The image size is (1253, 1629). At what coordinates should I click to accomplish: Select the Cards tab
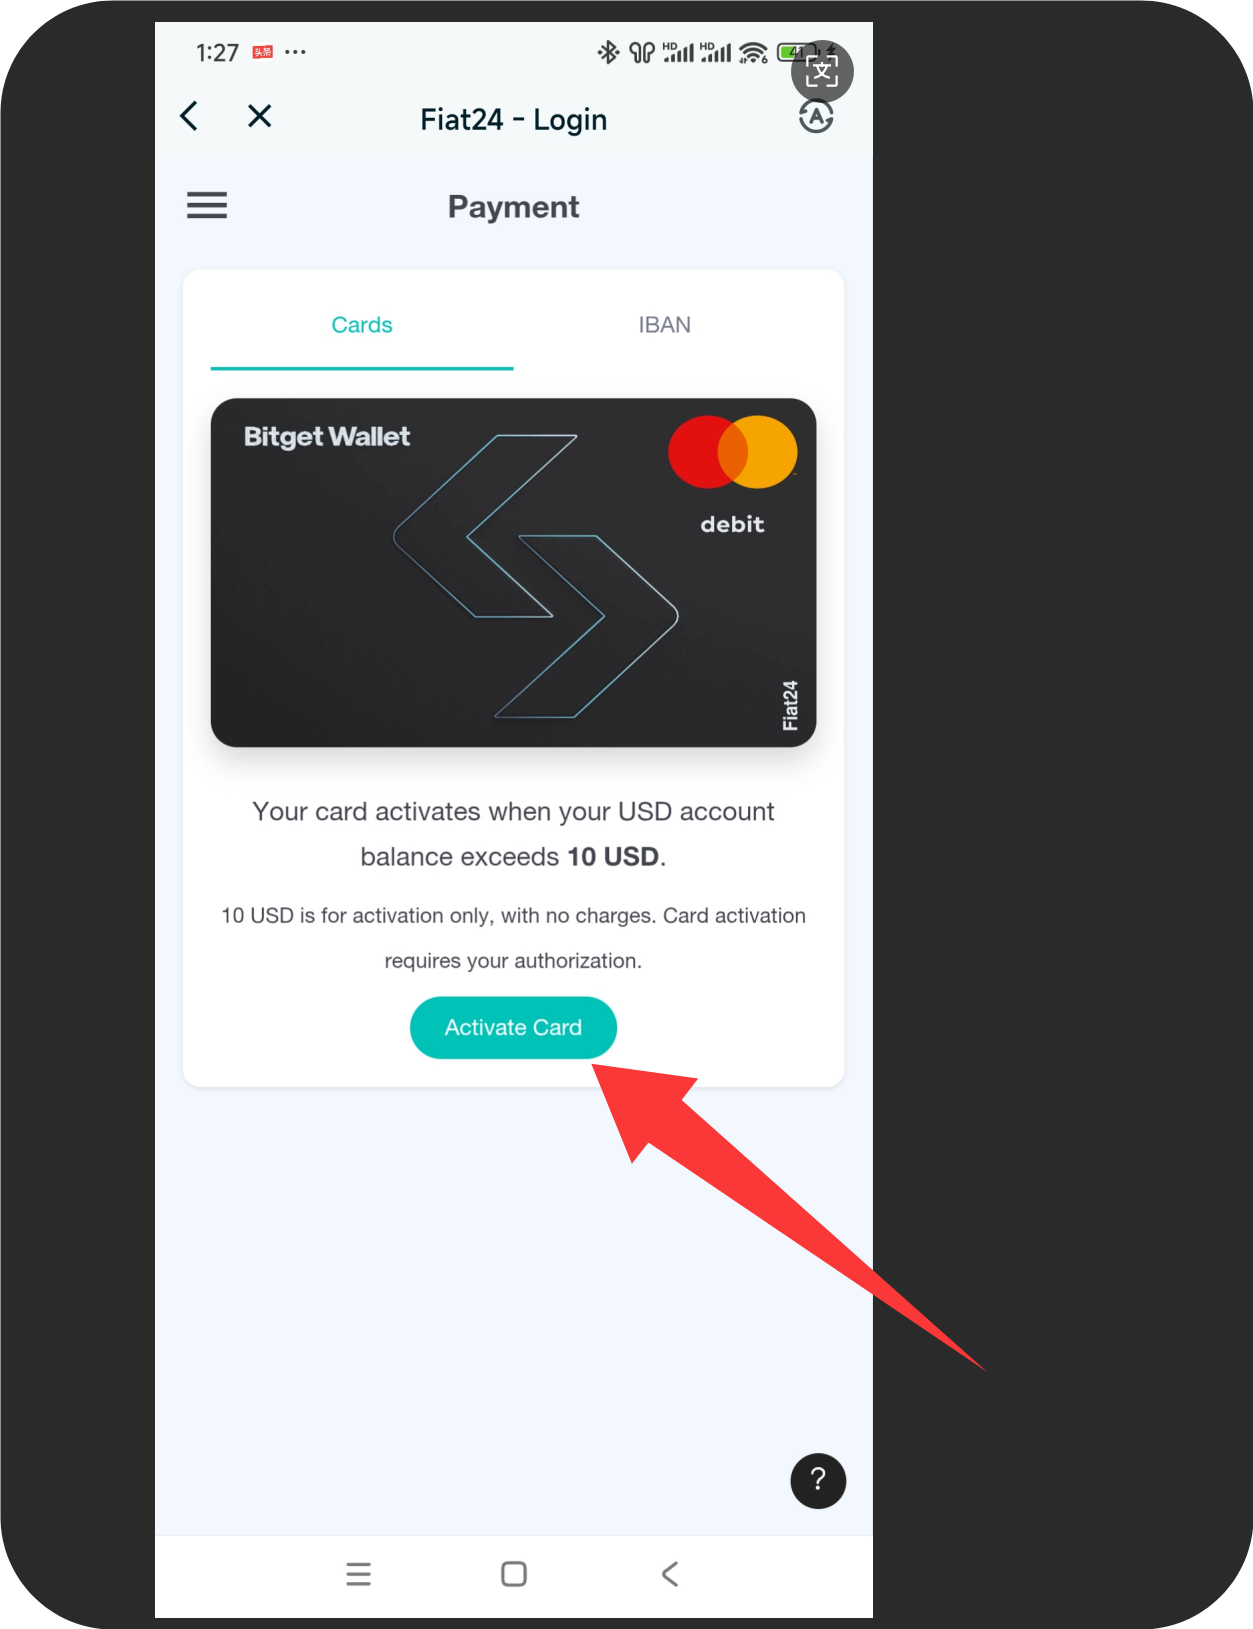(362, 325)
